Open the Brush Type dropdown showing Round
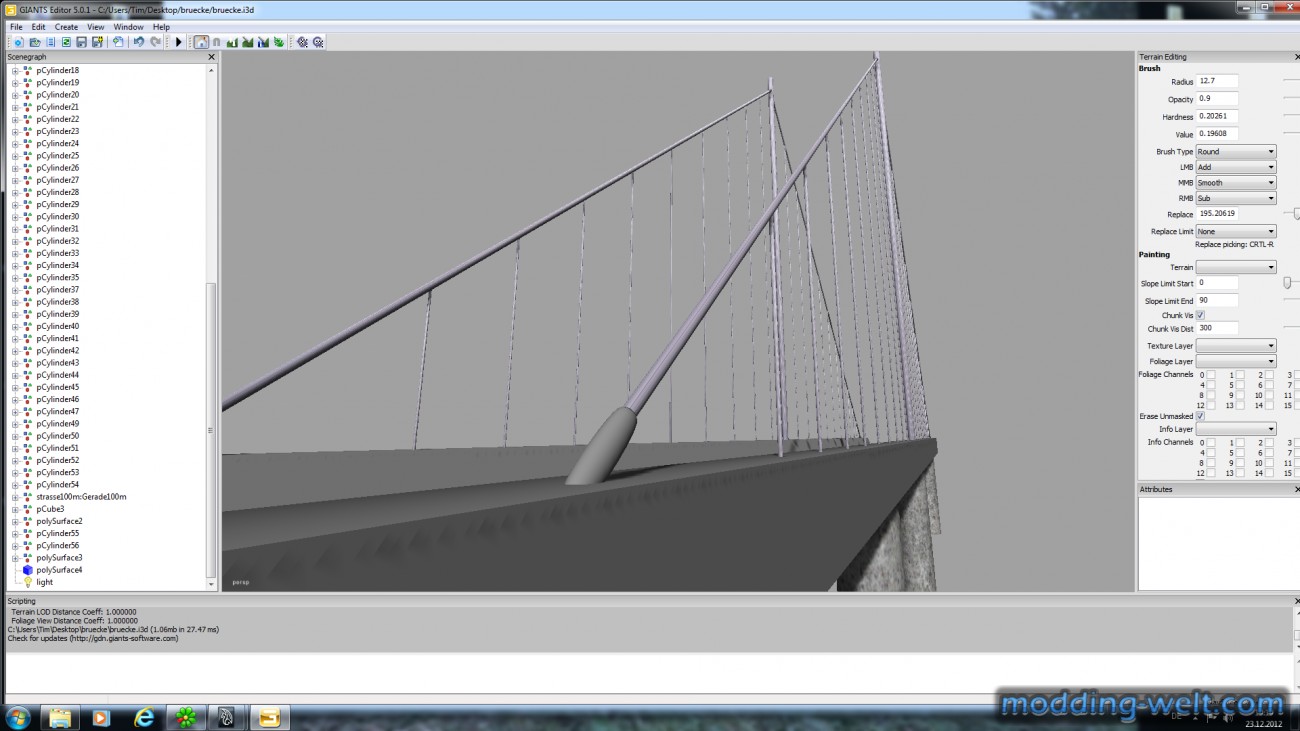Viewport: 1300px width, 731px height. pyautogui.click(x=1236, y=152)
